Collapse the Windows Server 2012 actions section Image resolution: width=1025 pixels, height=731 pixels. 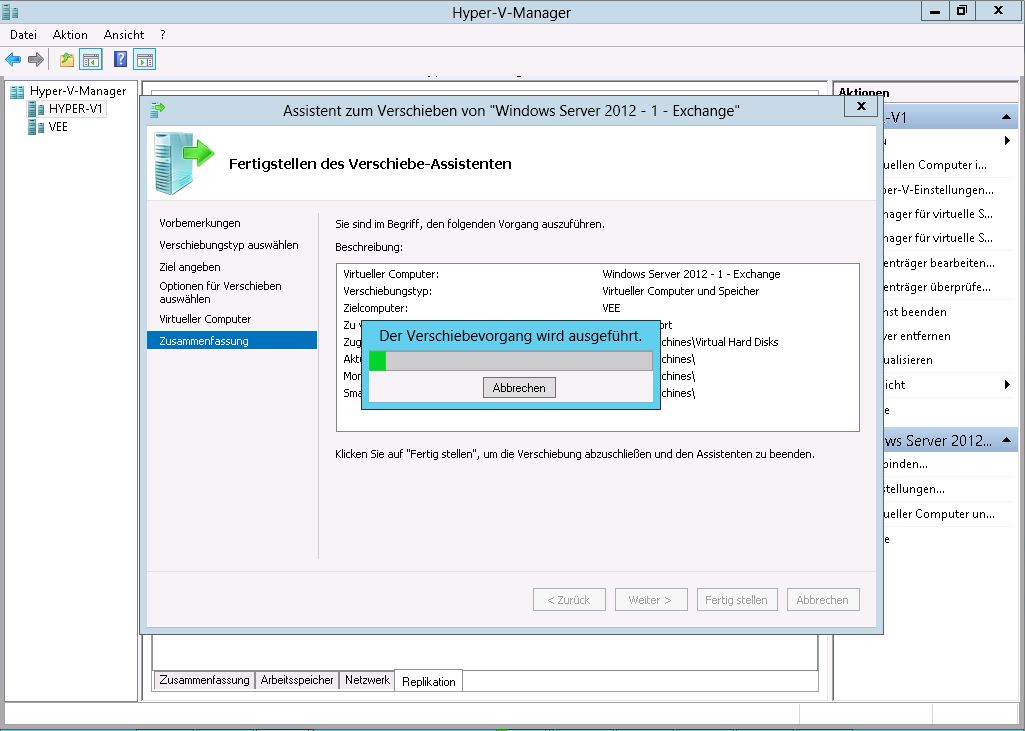(x=1007, y=441)
